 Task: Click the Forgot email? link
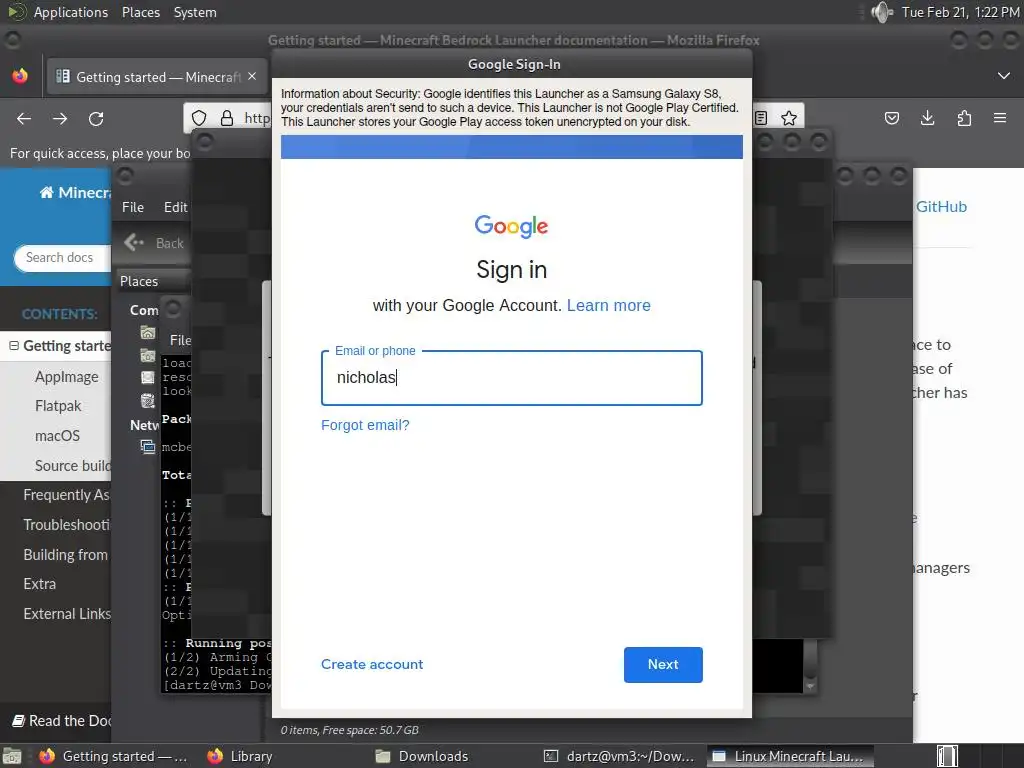point(365,425)
